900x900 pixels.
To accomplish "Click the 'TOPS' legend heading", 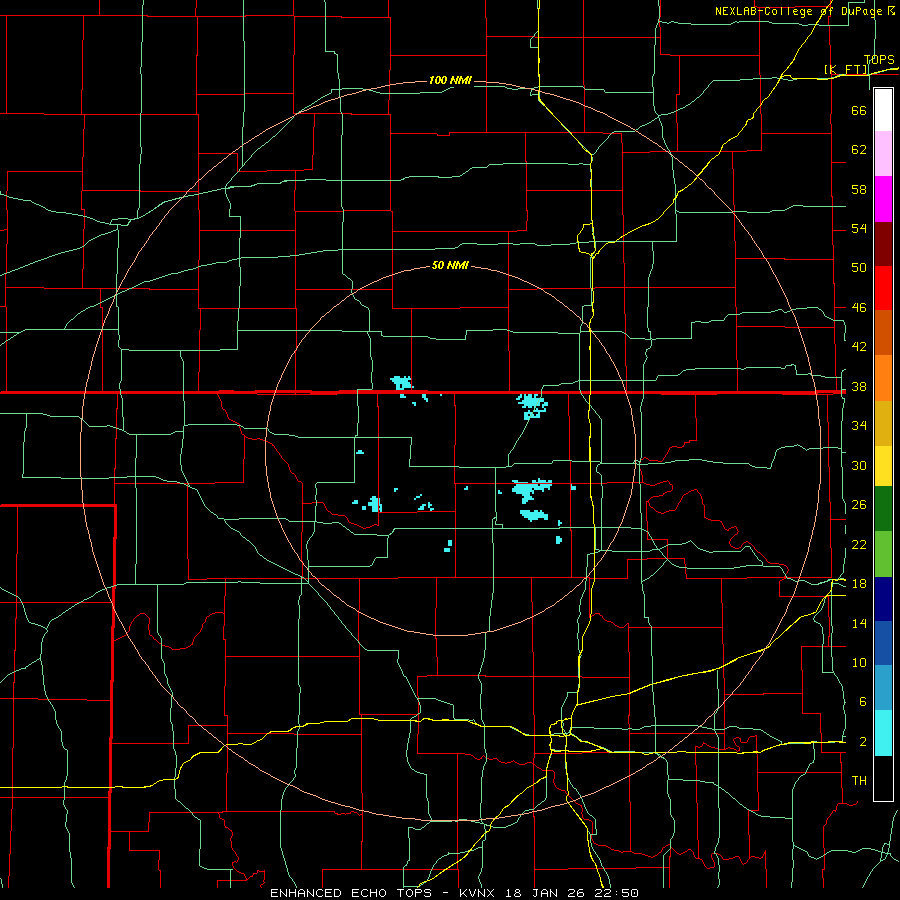I will click(x=879, y=60).
